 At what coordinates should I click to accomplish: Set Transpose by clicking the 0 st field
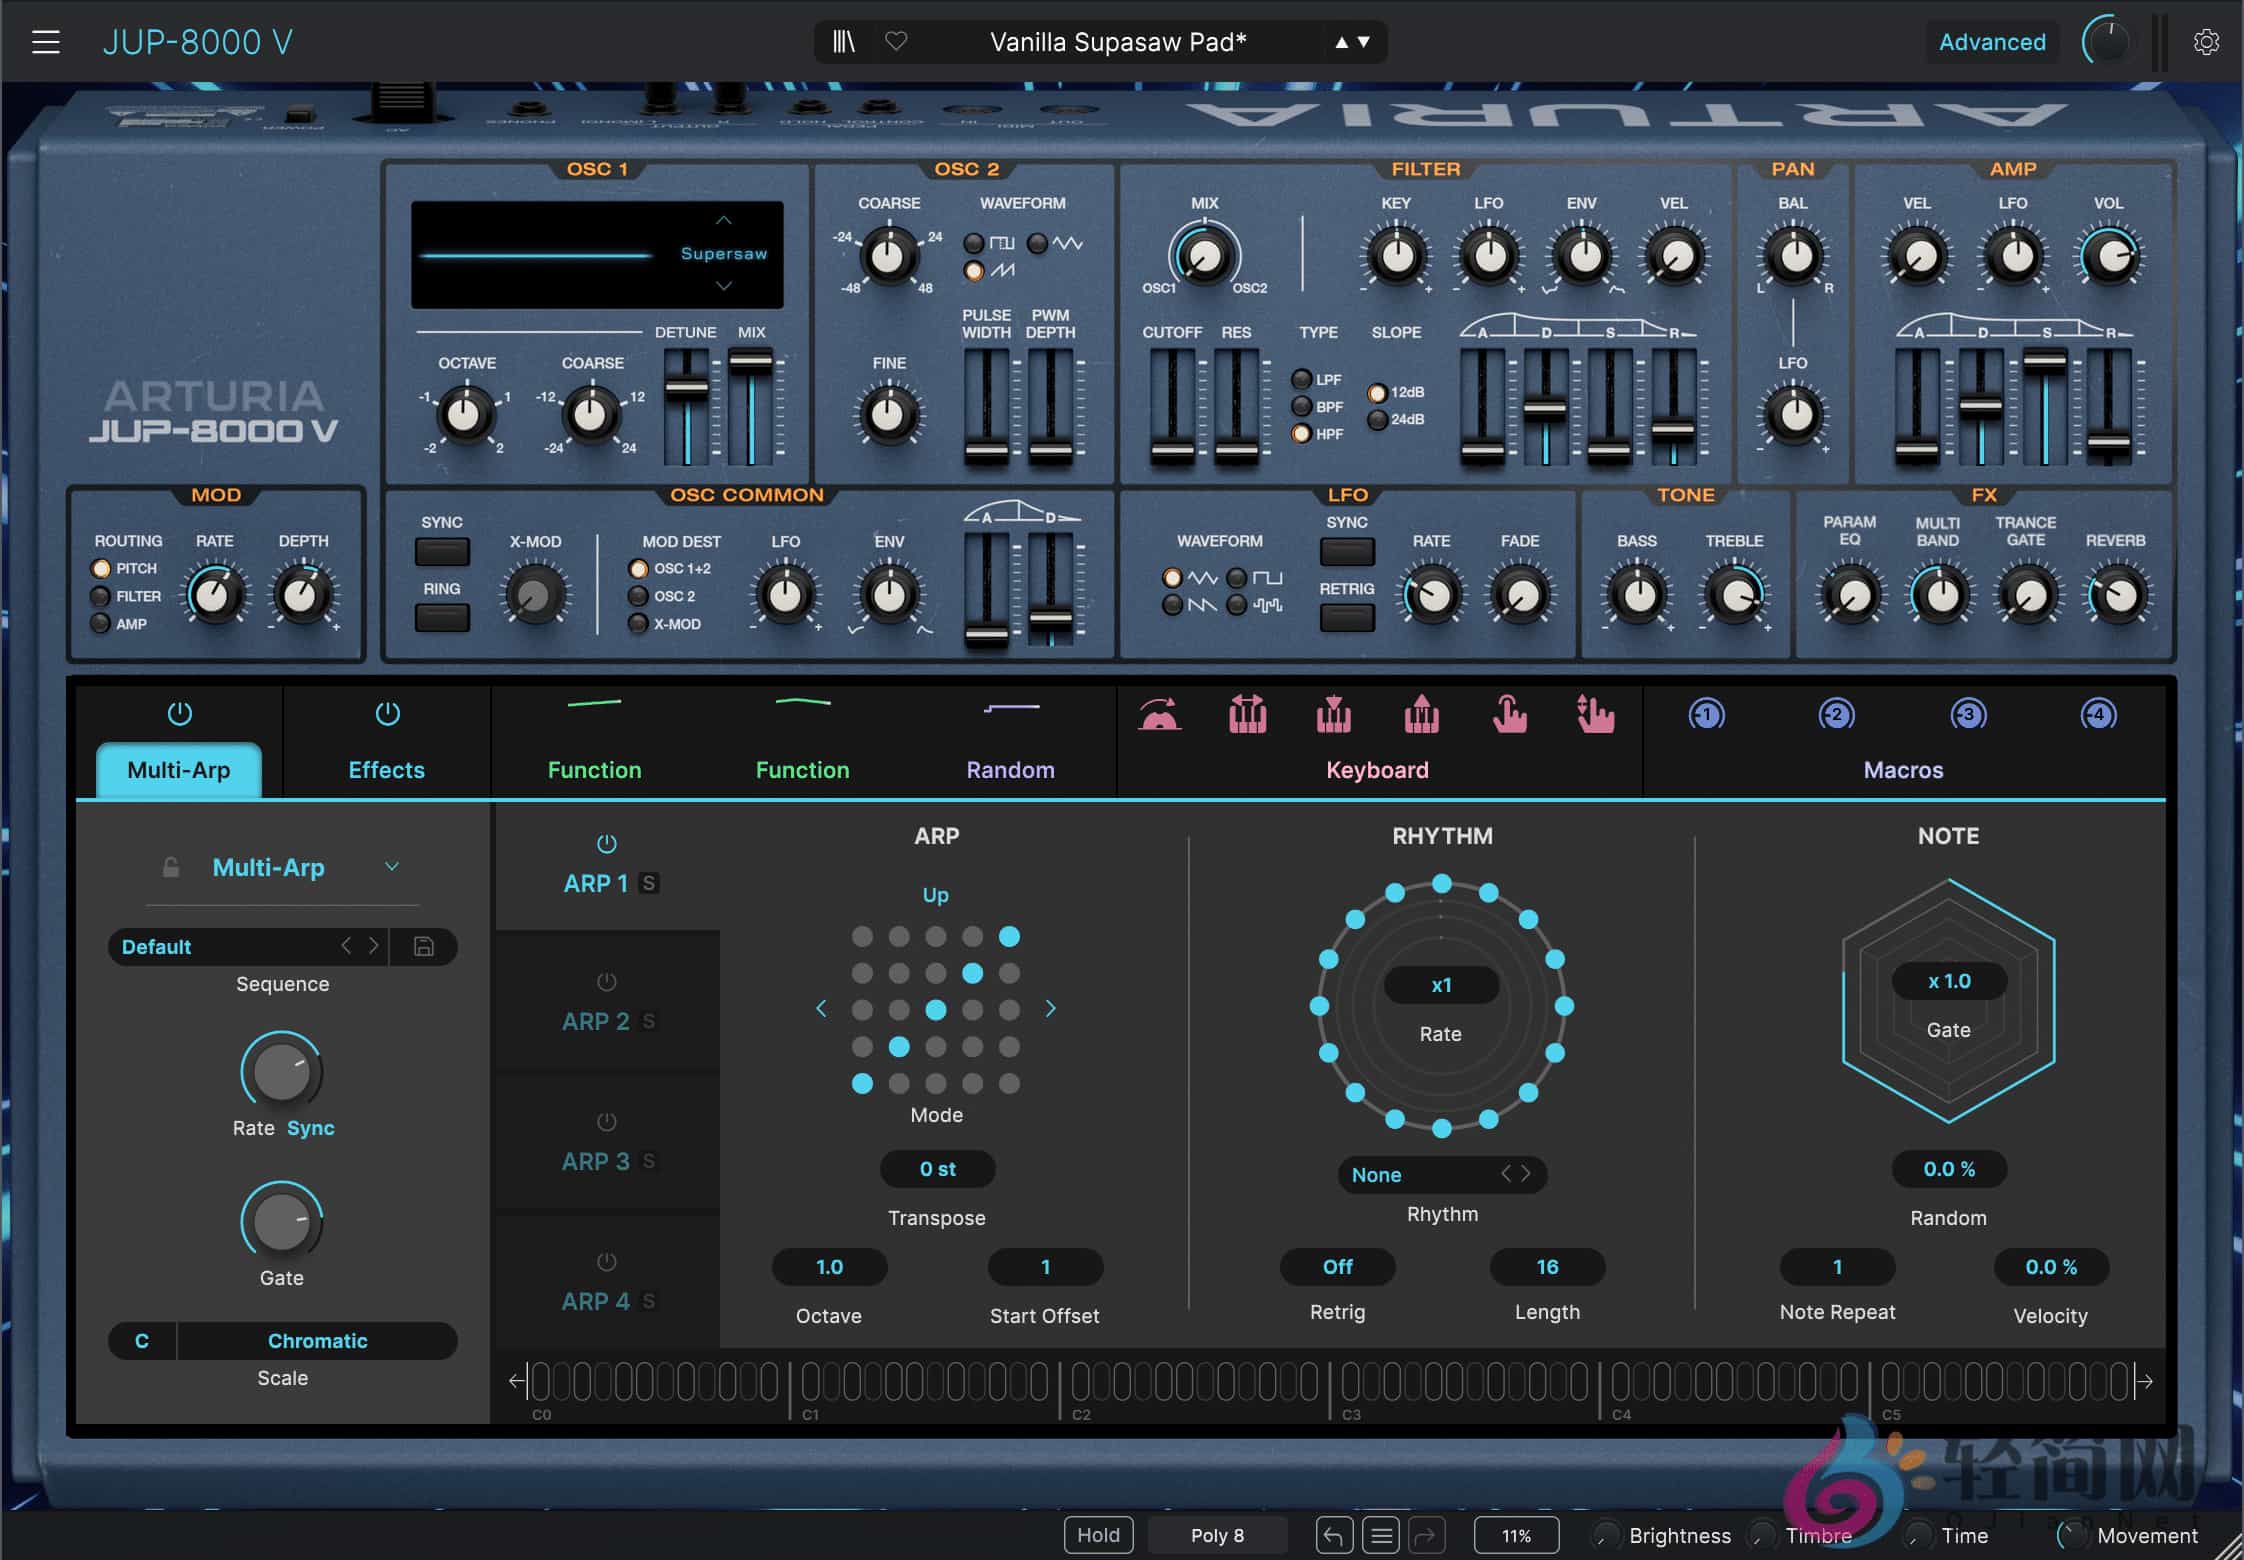point(936,1168)
